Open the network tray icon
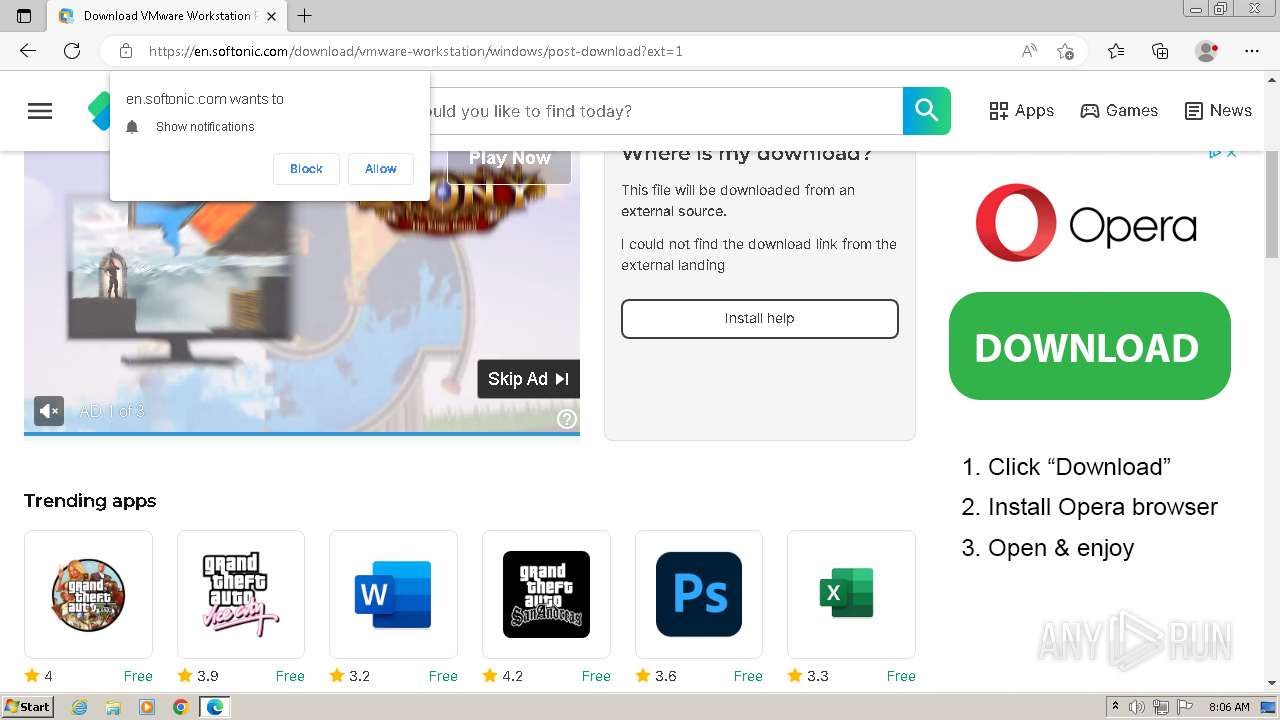 1161,707
